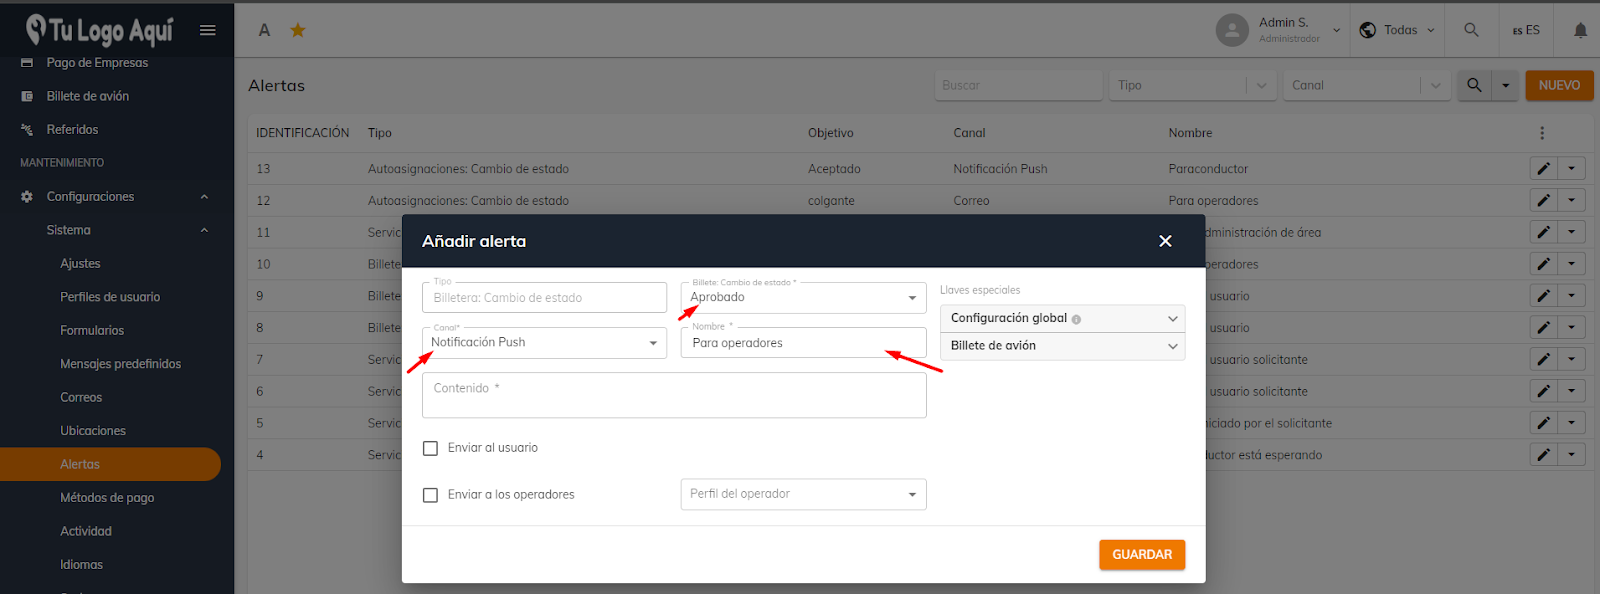This screenshot has height=594, width=1600.
Task: Click the Tipo field in dialog
Action: coord(544,297)
